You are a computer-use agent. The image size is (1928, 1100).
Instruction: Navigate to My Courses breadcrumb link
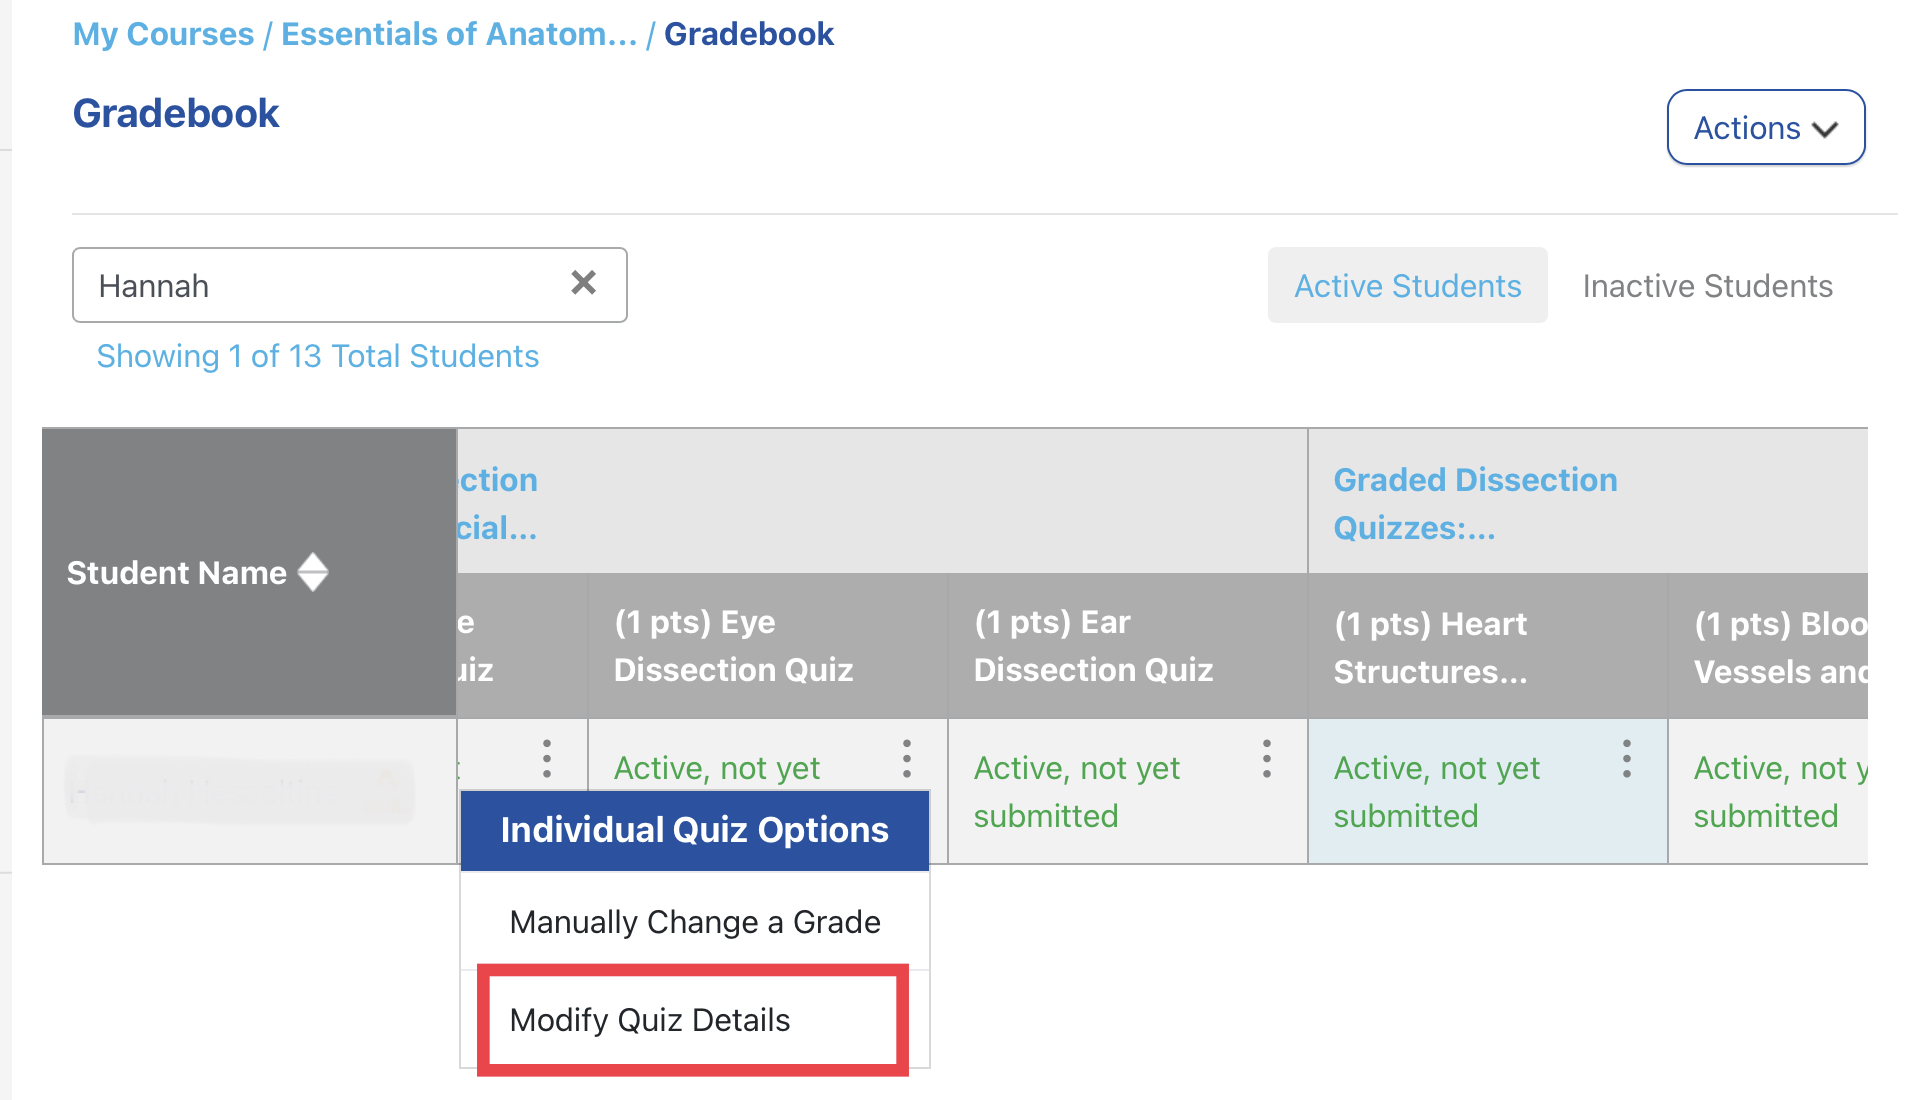coord(163,33)
